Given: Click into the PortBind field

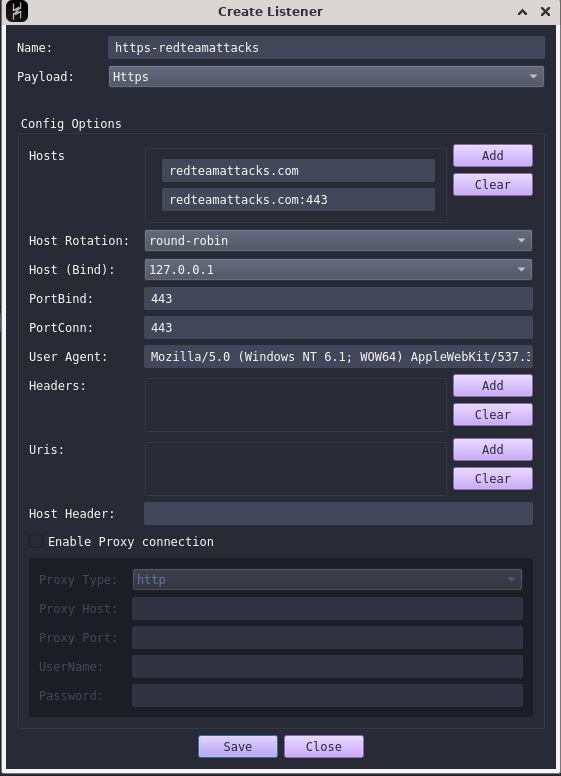Looking at the screenshot, I should pos(338,298).
